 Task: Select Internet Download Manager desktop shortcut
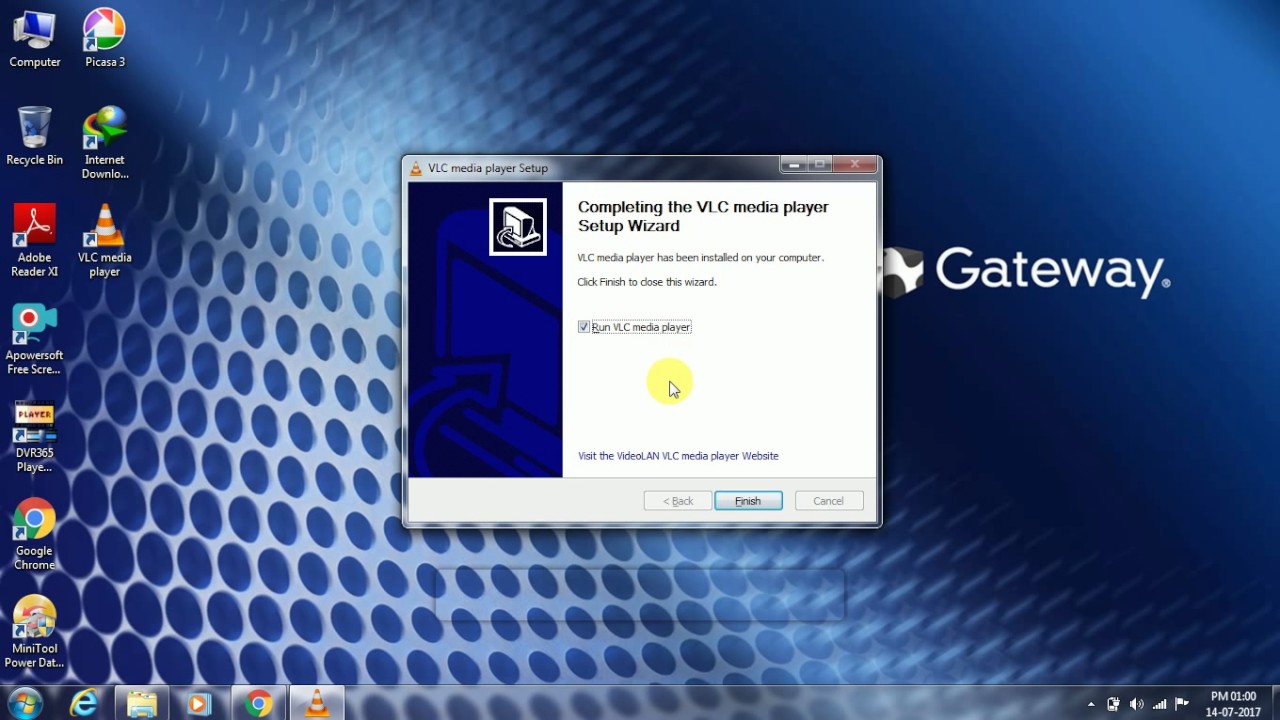104,143
